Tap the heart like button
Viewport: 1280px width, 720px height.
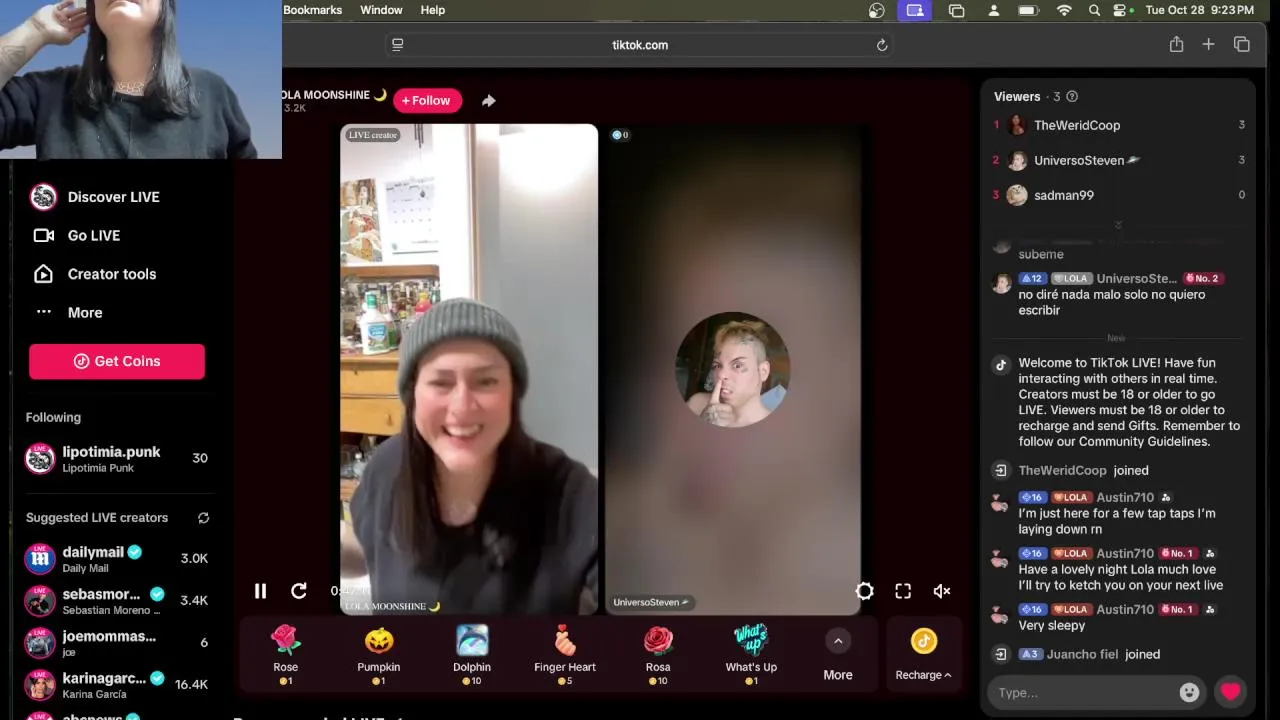click(x=1230, y=691)
